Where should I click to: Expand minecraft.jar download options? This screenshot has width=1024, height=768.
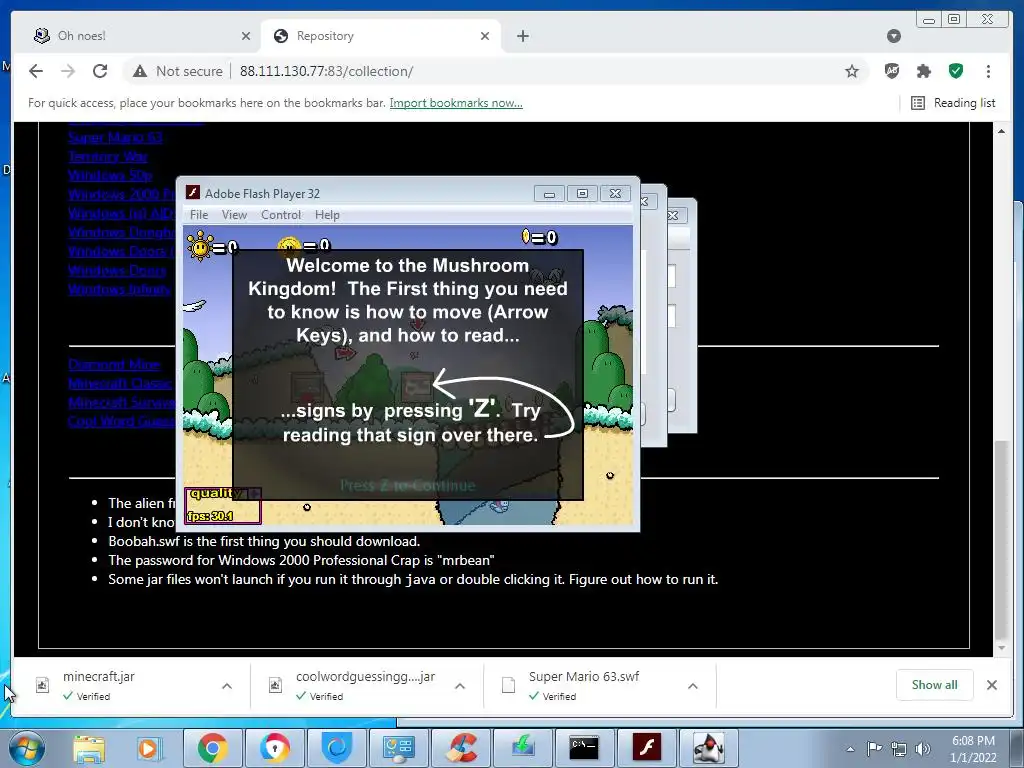click(x=227, y=686)
